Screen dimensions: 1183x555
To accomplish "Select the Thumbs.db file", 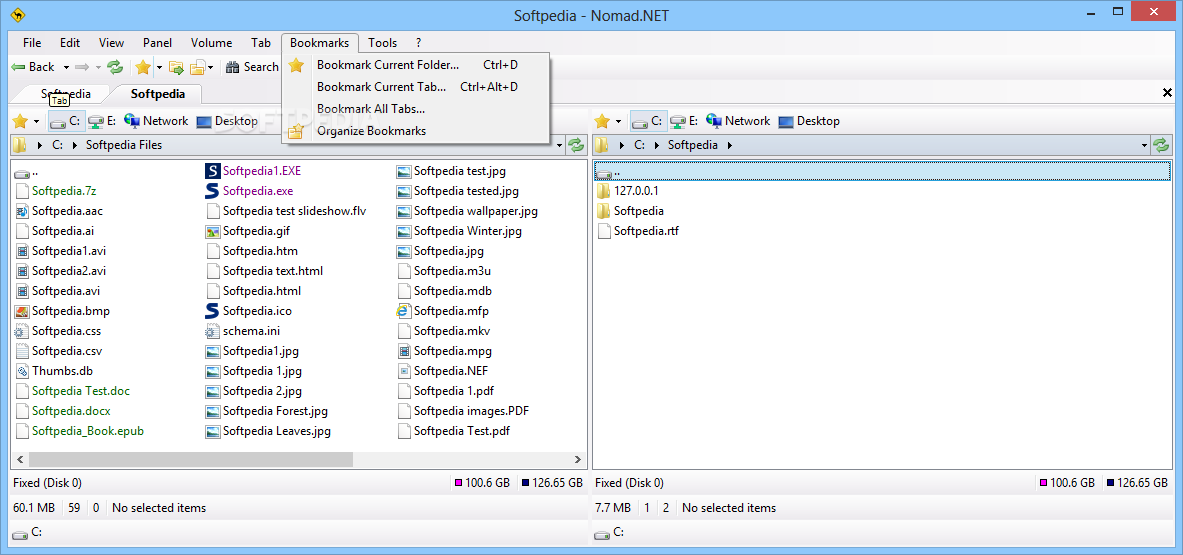I will 54,370.
